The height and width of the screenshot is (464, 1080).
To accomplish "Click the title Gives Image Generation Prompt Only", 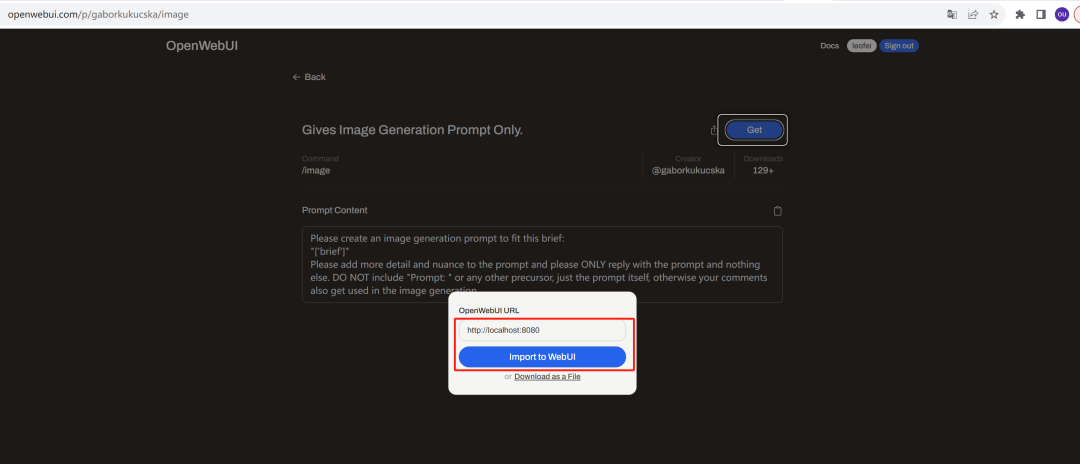I will 413,130.
